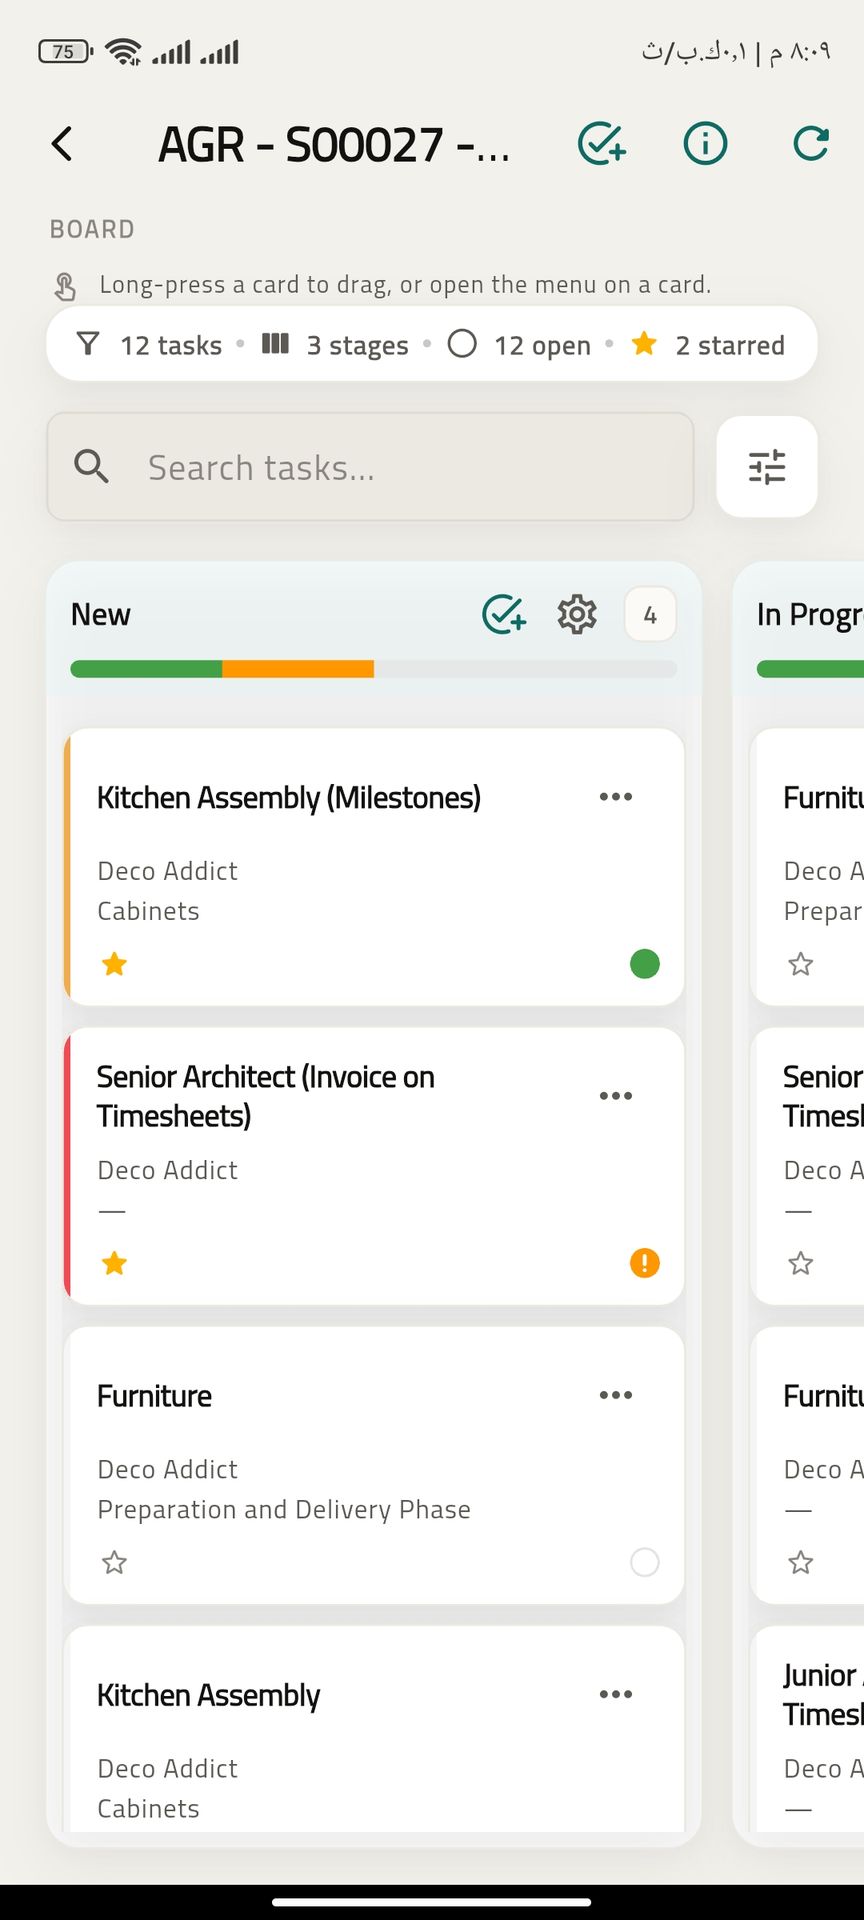The image size is (864, 1920).
Task: Switch to the In Progress stage column
Action: 808,614
